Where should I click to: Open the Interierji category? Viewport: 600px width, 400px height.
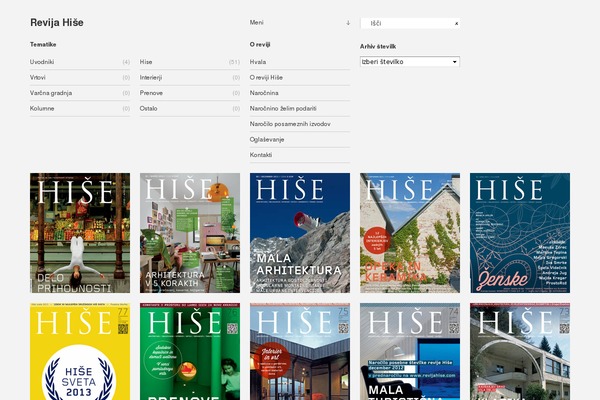click(x=190, y=78)
